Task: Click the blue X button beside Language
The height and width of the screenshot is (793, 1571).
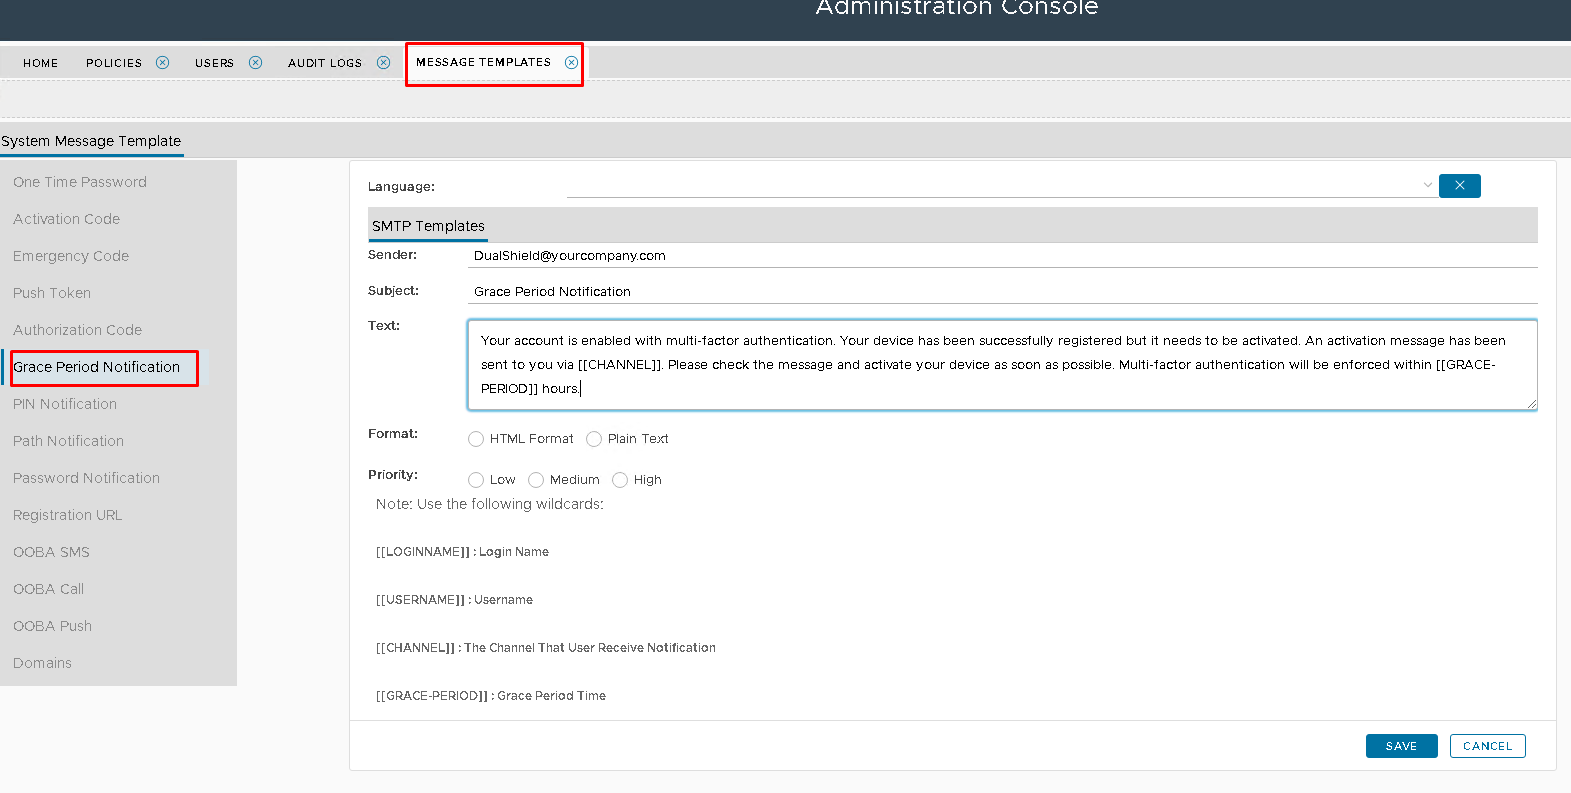Action: click(1459, 186)
